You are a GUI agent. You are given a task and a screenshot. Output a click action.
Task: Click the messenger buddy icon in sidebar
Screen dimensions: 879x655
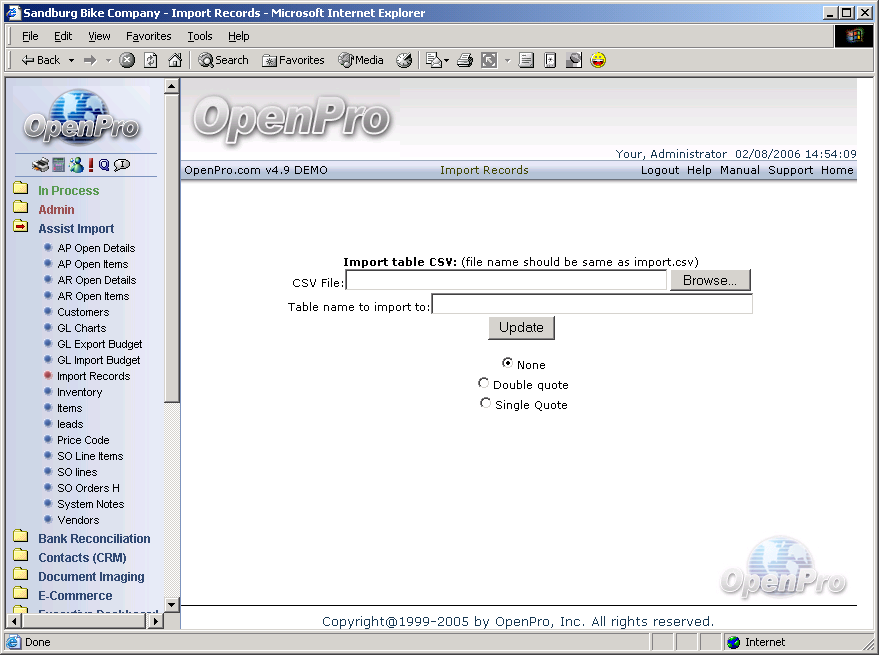75,165
